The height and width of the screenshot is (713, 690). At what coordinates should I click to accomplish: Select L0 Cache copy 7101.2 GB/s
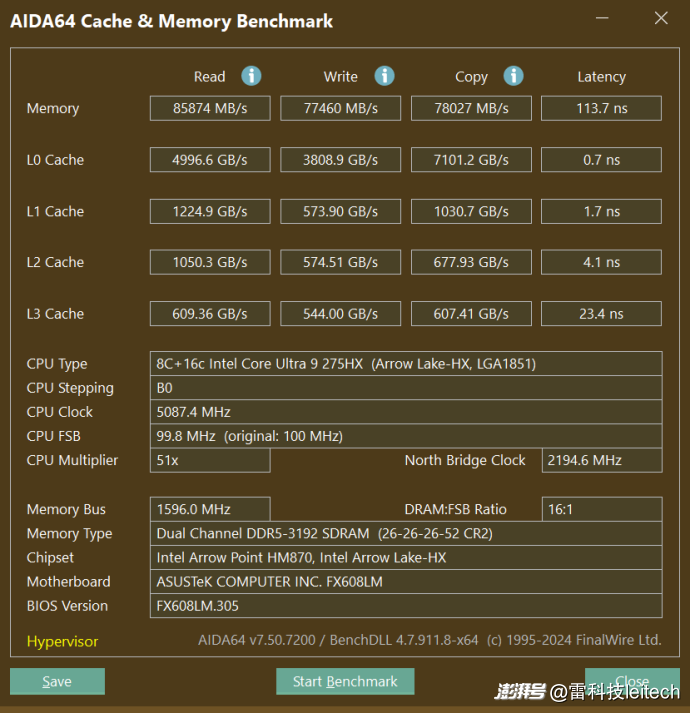[x=471, y=160]
